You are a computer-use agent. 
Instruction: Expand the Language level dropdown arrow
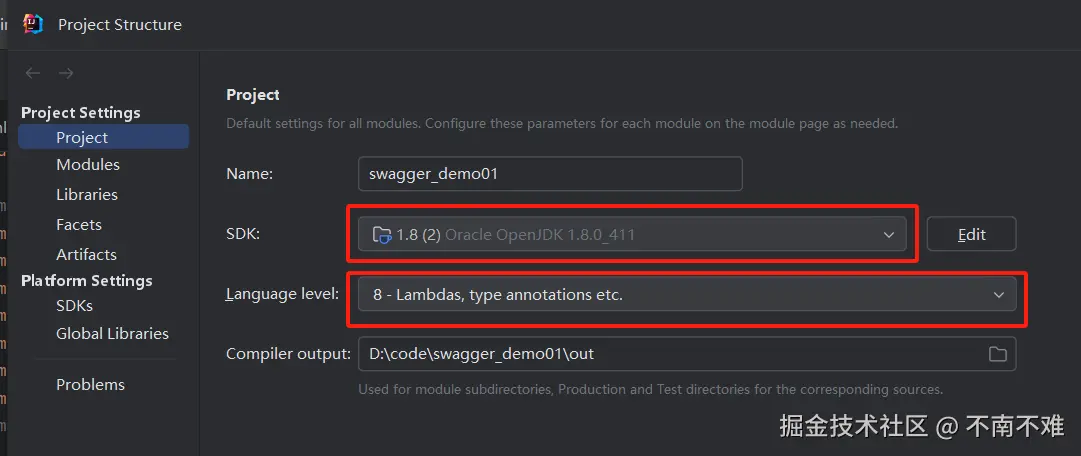coord(998,295)
